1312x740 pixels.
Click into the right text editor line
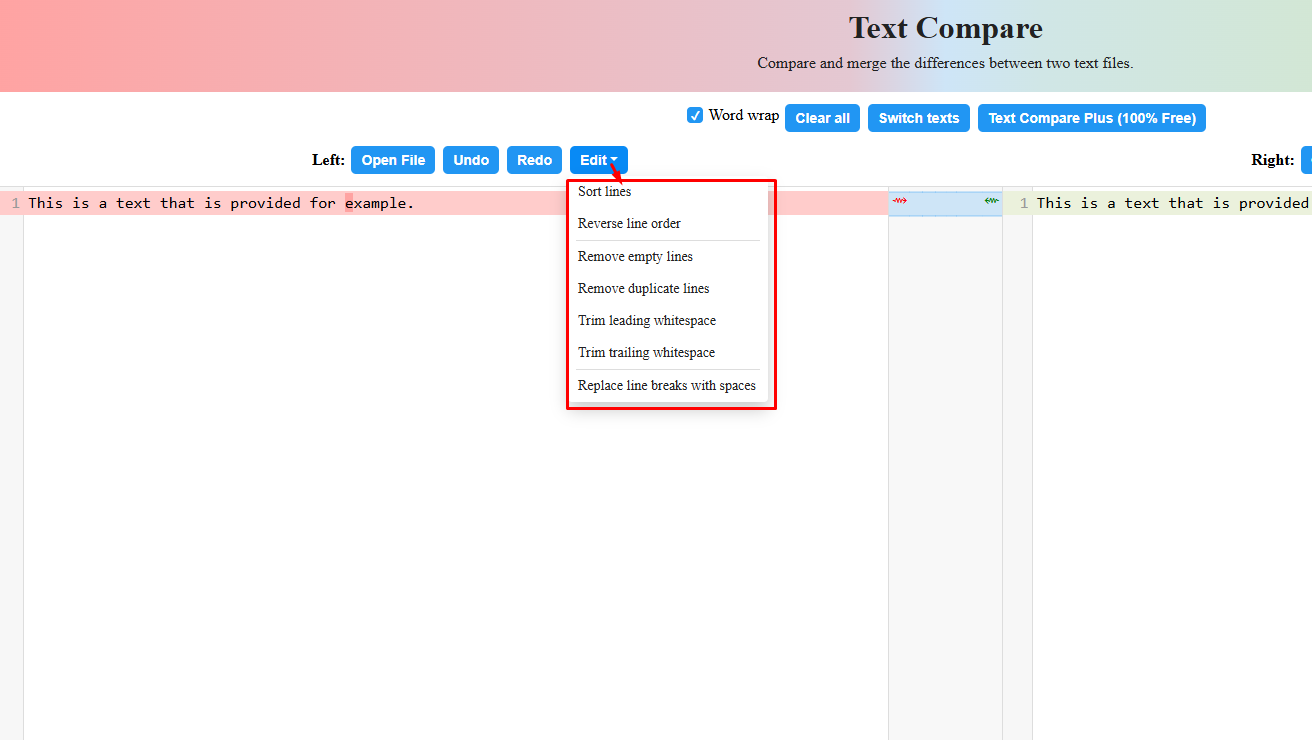1172,203
